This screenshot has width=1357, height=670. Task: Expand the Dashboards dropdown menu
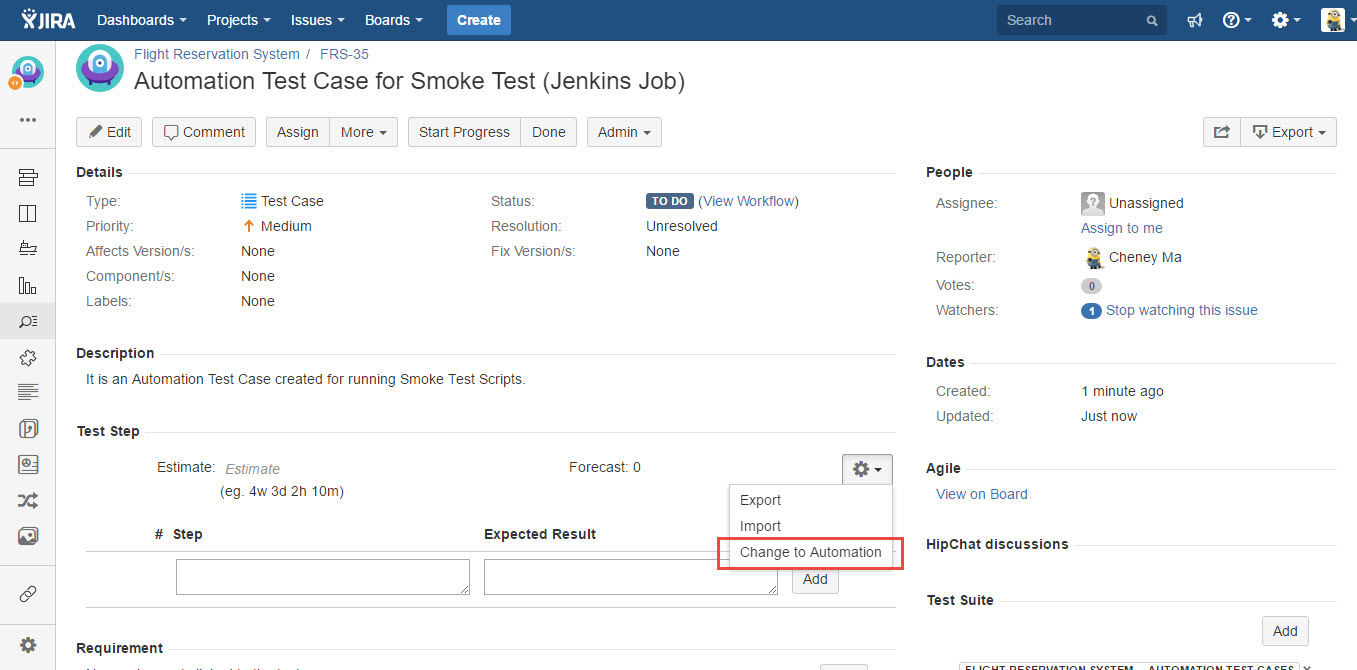(x=141, y=20)
